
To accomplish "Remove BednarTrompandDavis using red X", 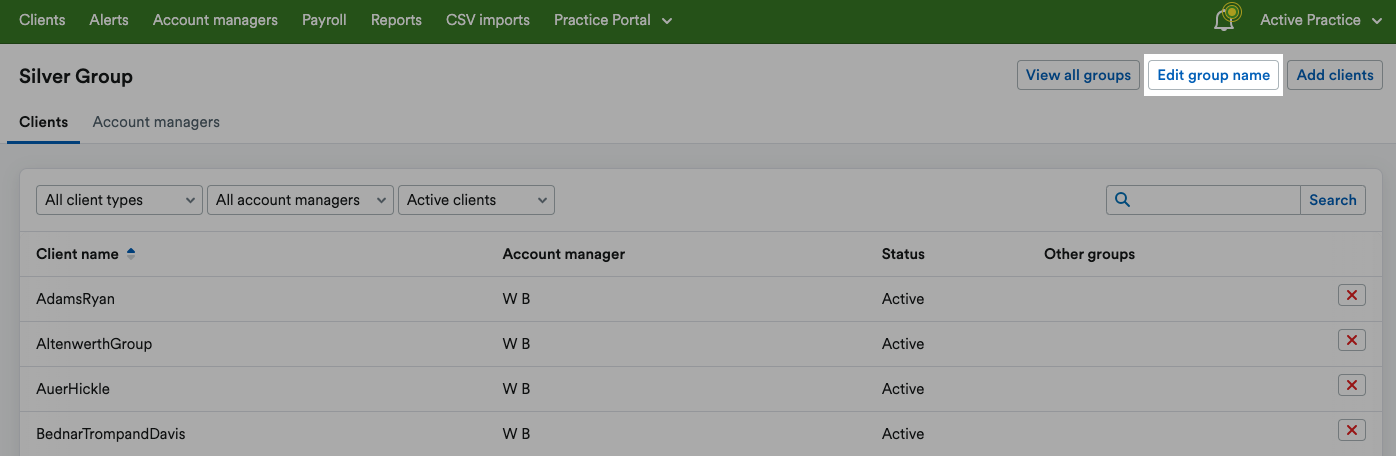I will 1351,430.
